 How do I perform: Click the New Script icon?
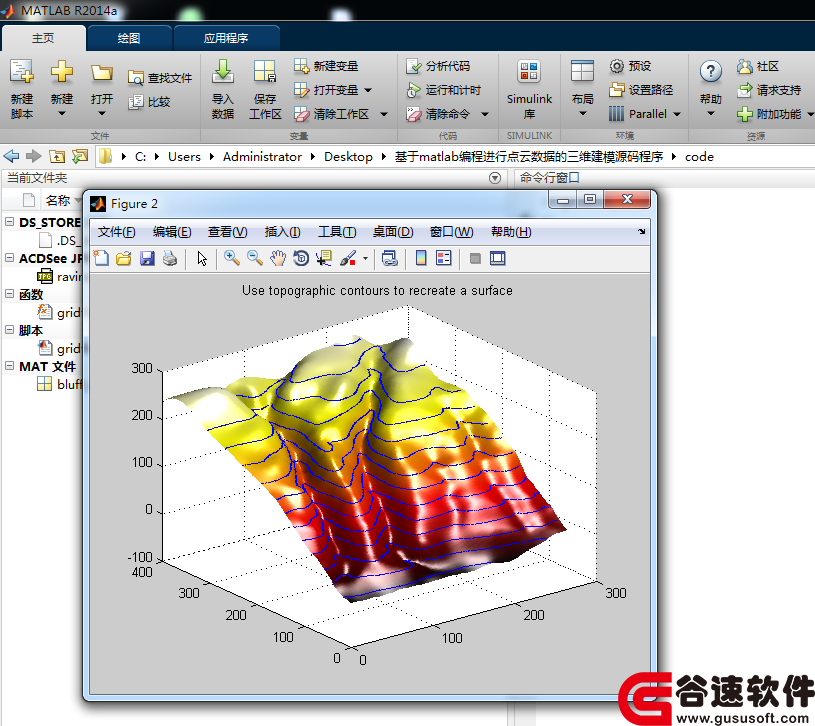[22, 71]
